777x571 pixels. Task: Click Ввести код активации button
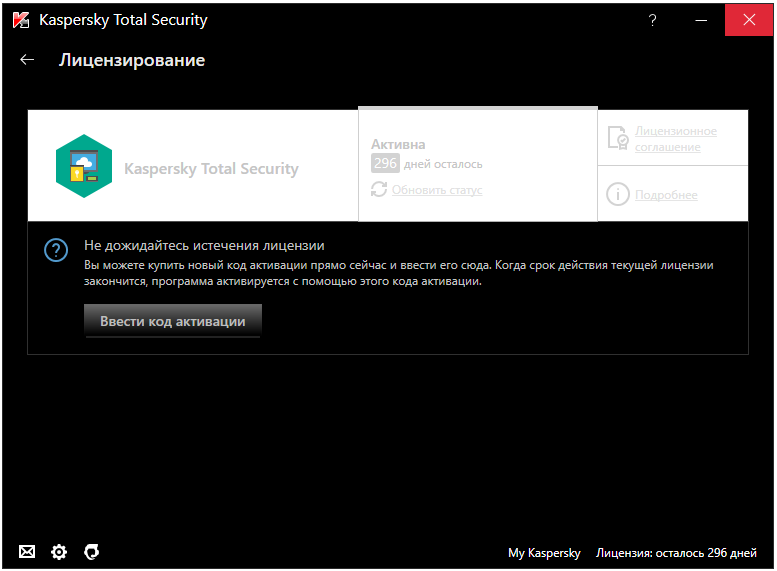172,321
